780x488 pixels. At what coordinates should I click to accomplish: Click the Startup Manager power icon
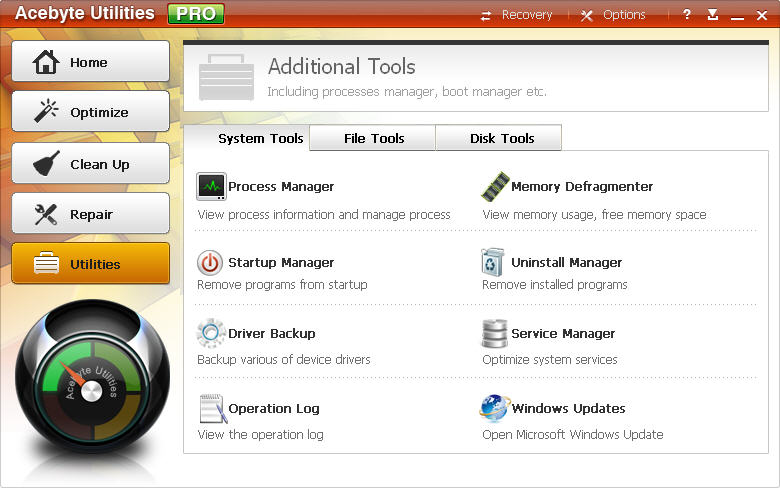click(210, 263)
